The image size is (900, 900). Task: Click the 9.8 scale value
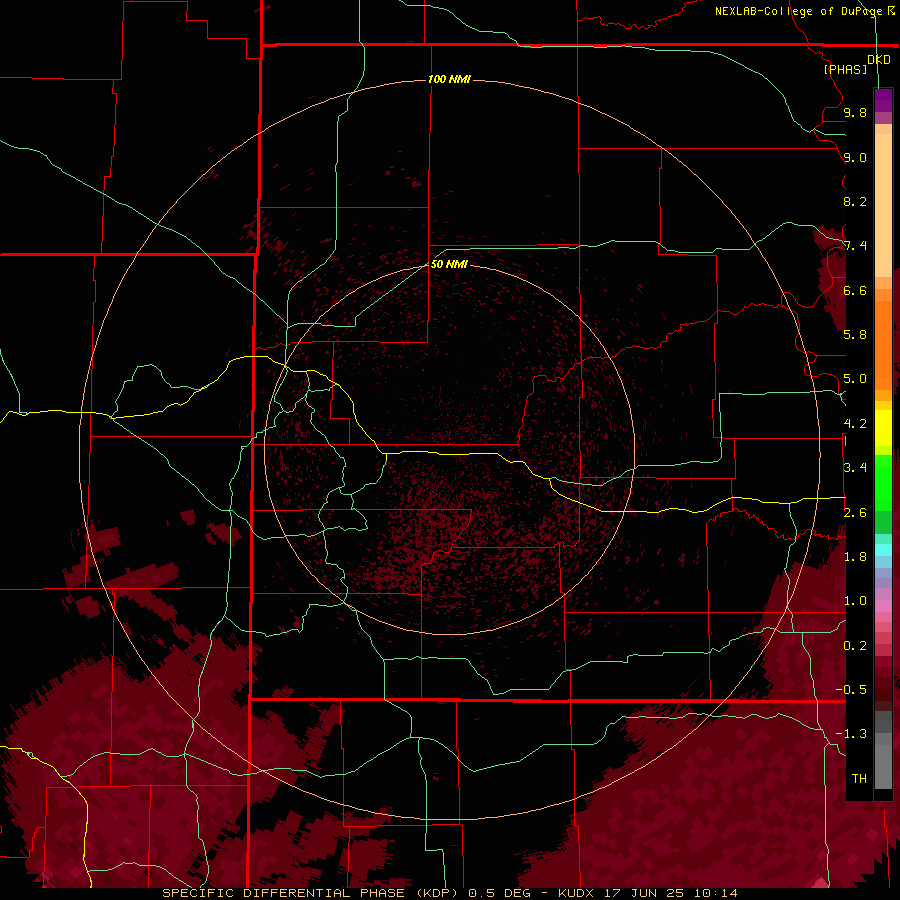click(855, 112)
